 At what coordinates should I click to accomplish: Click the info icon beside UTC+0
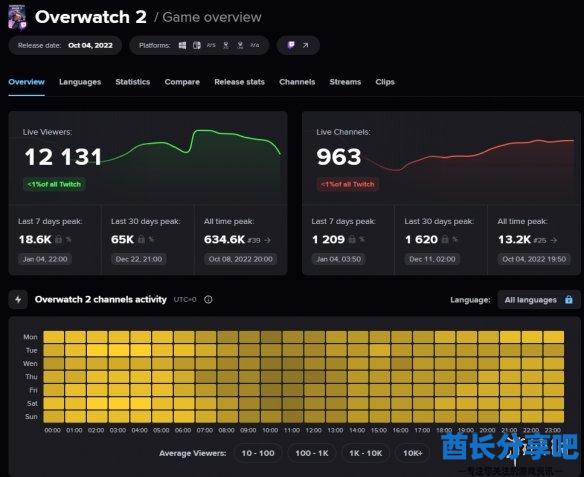[x=208, y=299]
